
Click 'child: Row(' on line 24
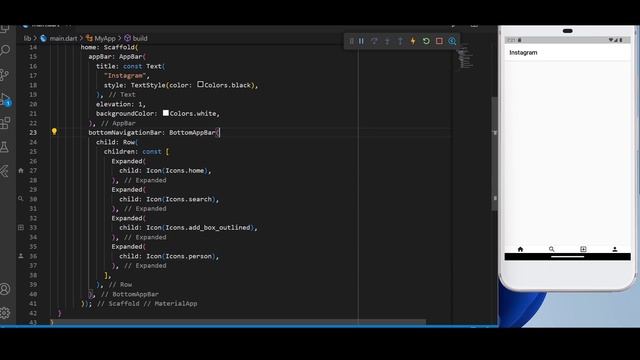coord(117,142)
